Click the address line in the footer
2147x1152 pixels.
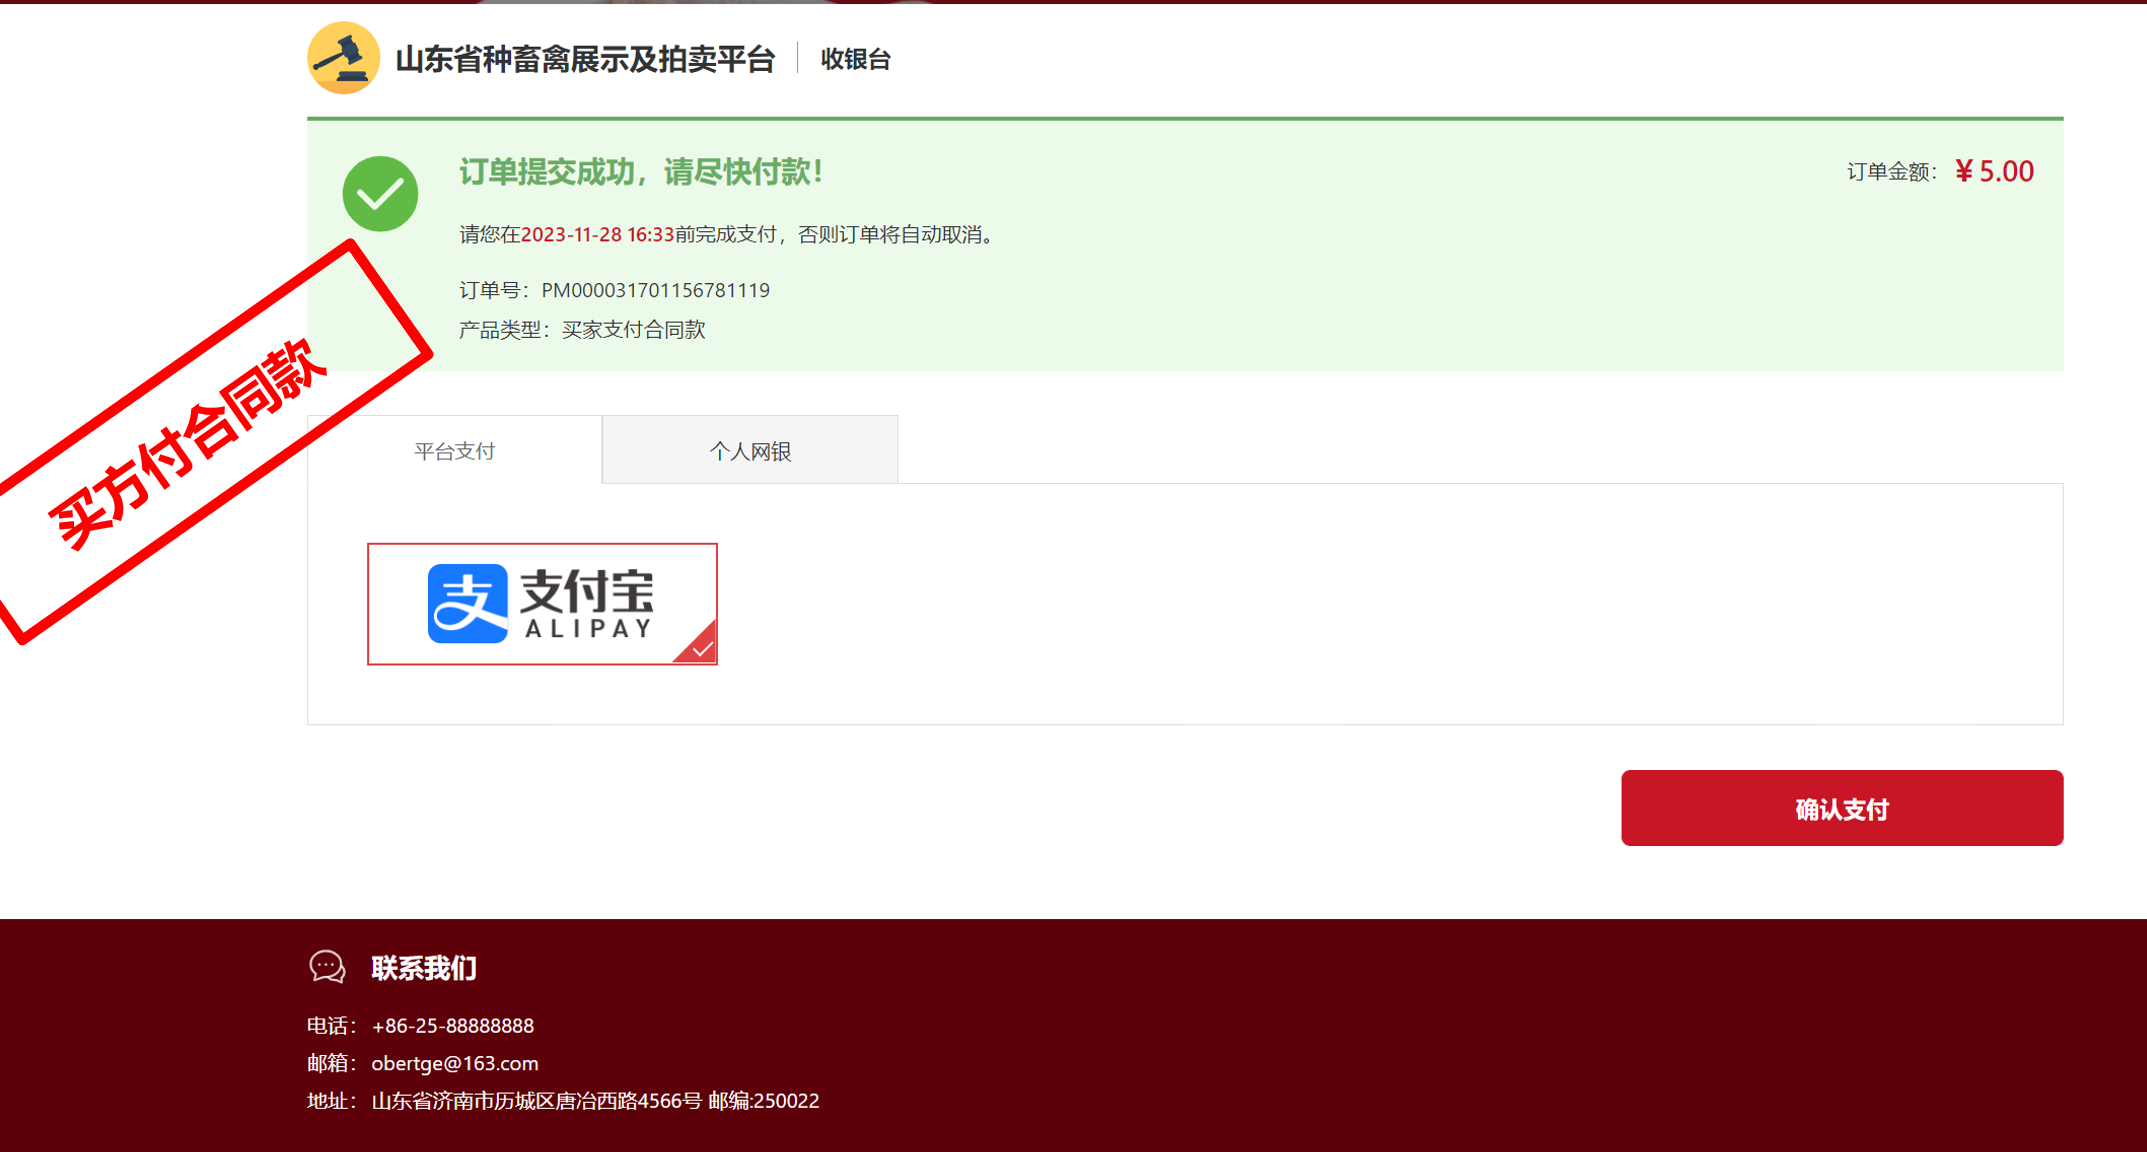point(595,1100)
